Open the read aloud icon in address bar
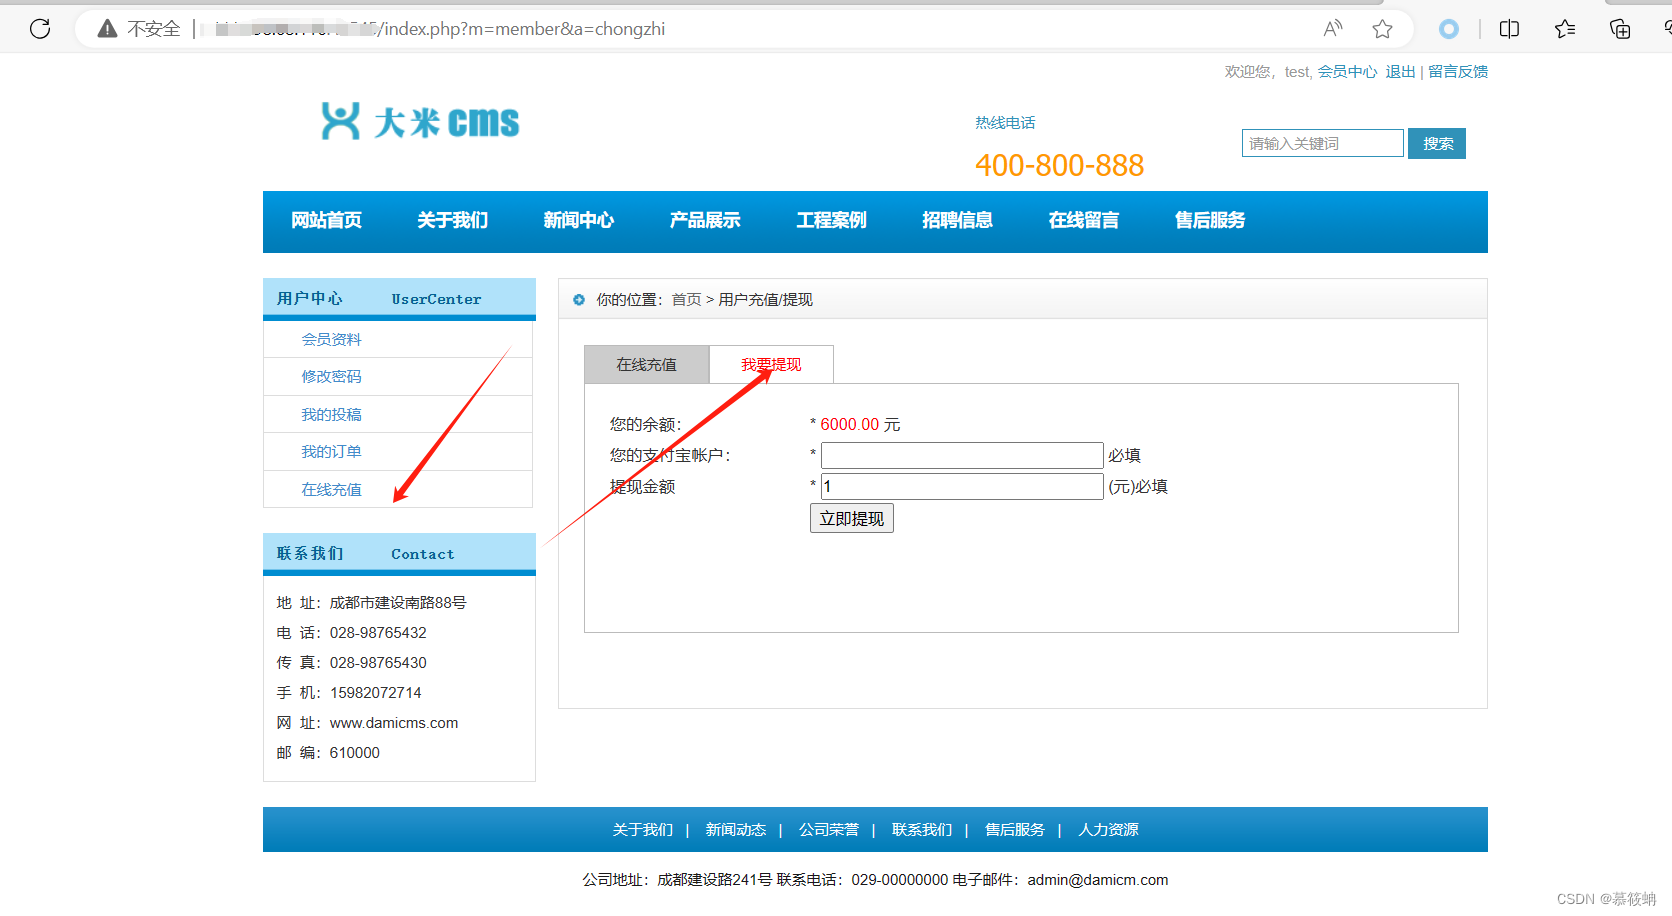The width and height of the screenshot is (1672, 916). pos(1333,28)
